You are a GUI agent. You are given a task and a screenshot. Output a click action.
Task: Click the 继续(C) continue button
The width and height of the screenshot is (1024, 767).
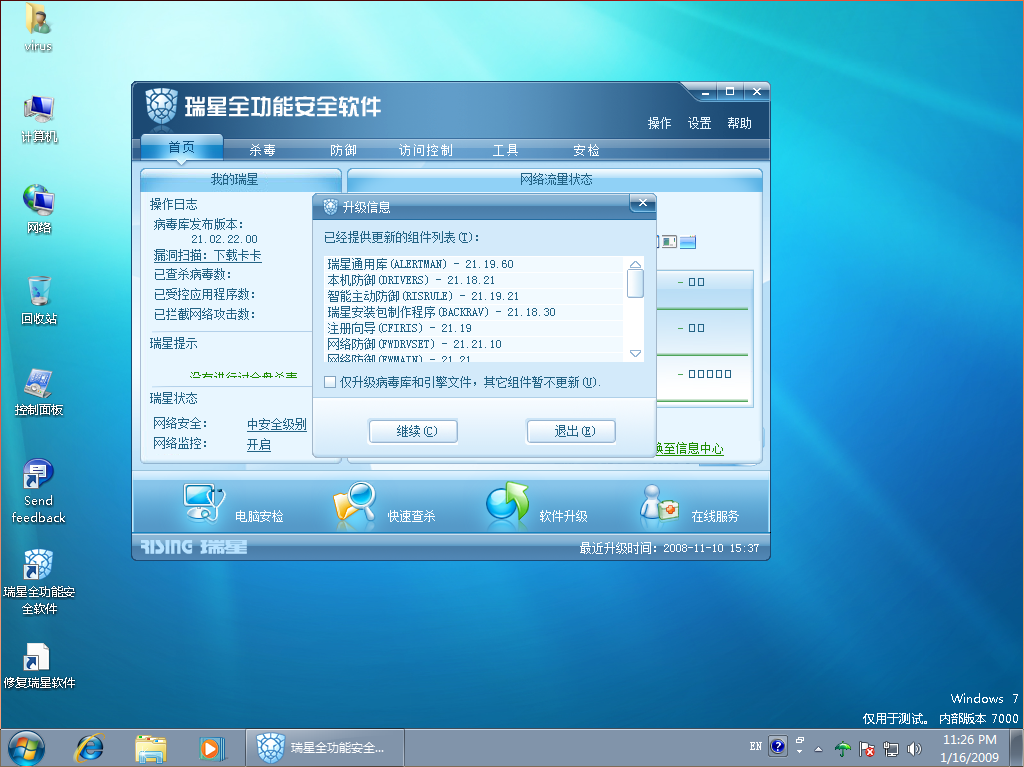point(413,431)
